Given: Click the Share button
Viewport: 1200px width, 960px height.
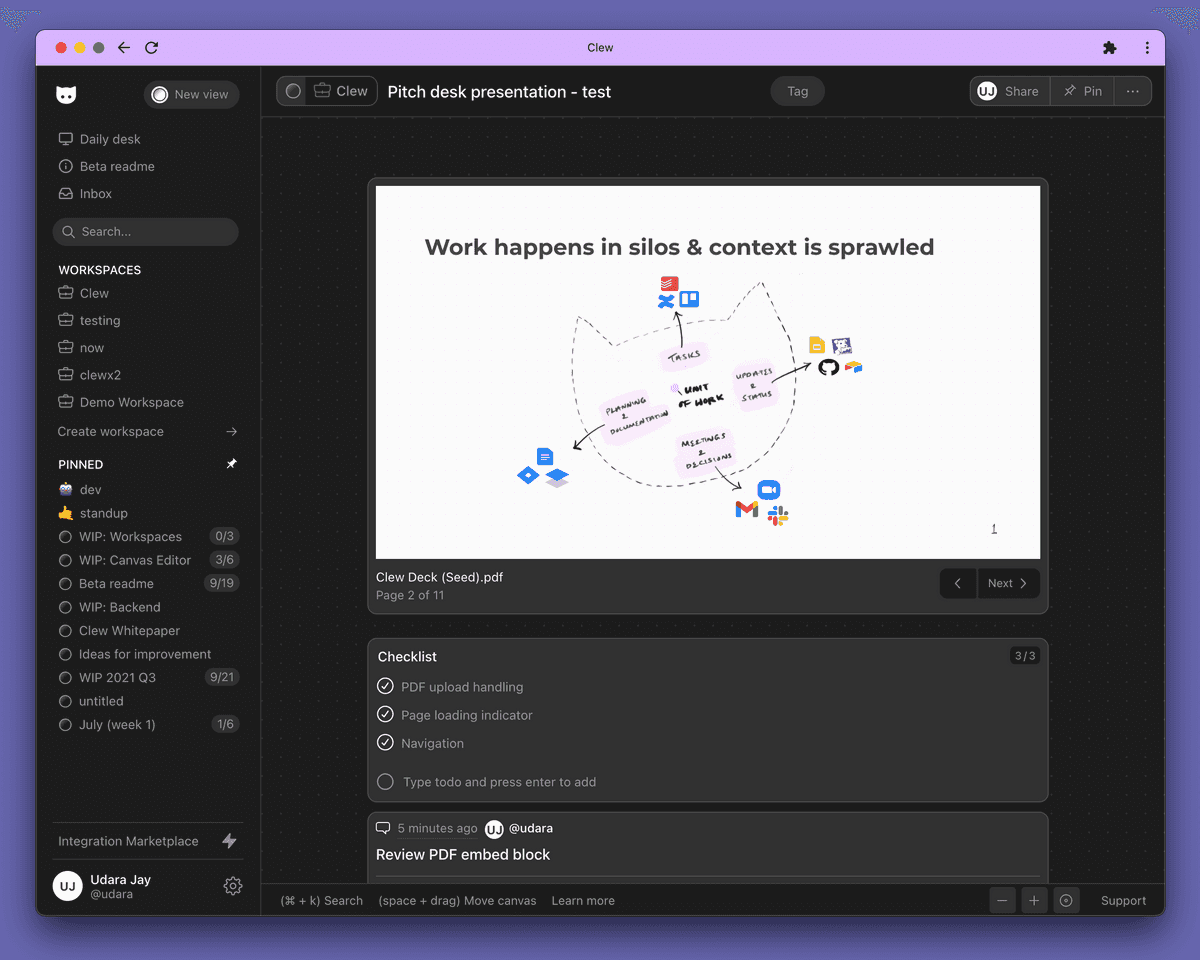Looking at the screenshot, I should click(x=1010, y=91).
